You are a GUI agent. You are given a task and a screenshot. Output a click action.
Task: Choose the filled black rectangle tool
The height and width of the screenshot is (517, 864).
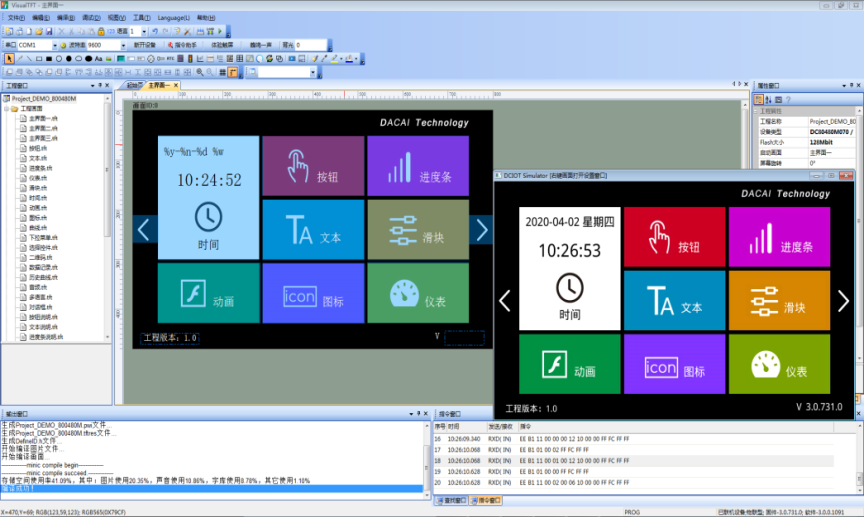49,58
